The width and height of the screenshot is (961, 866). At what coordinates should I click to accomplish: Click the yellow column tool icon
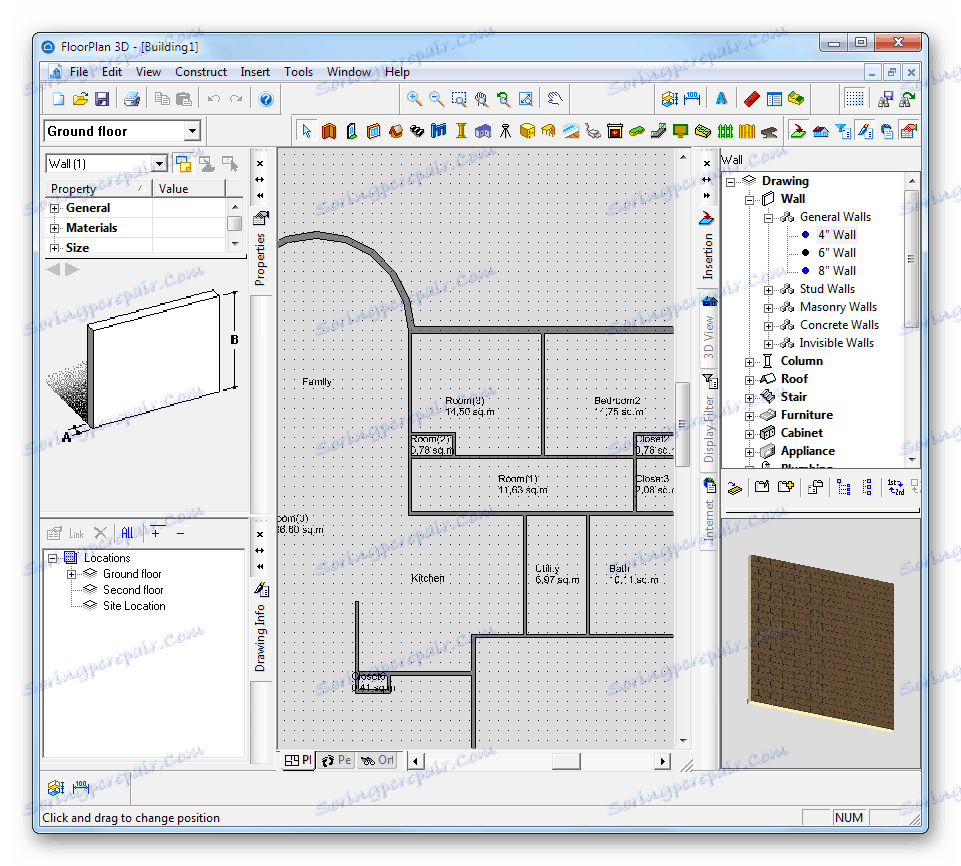click(461, 131)
